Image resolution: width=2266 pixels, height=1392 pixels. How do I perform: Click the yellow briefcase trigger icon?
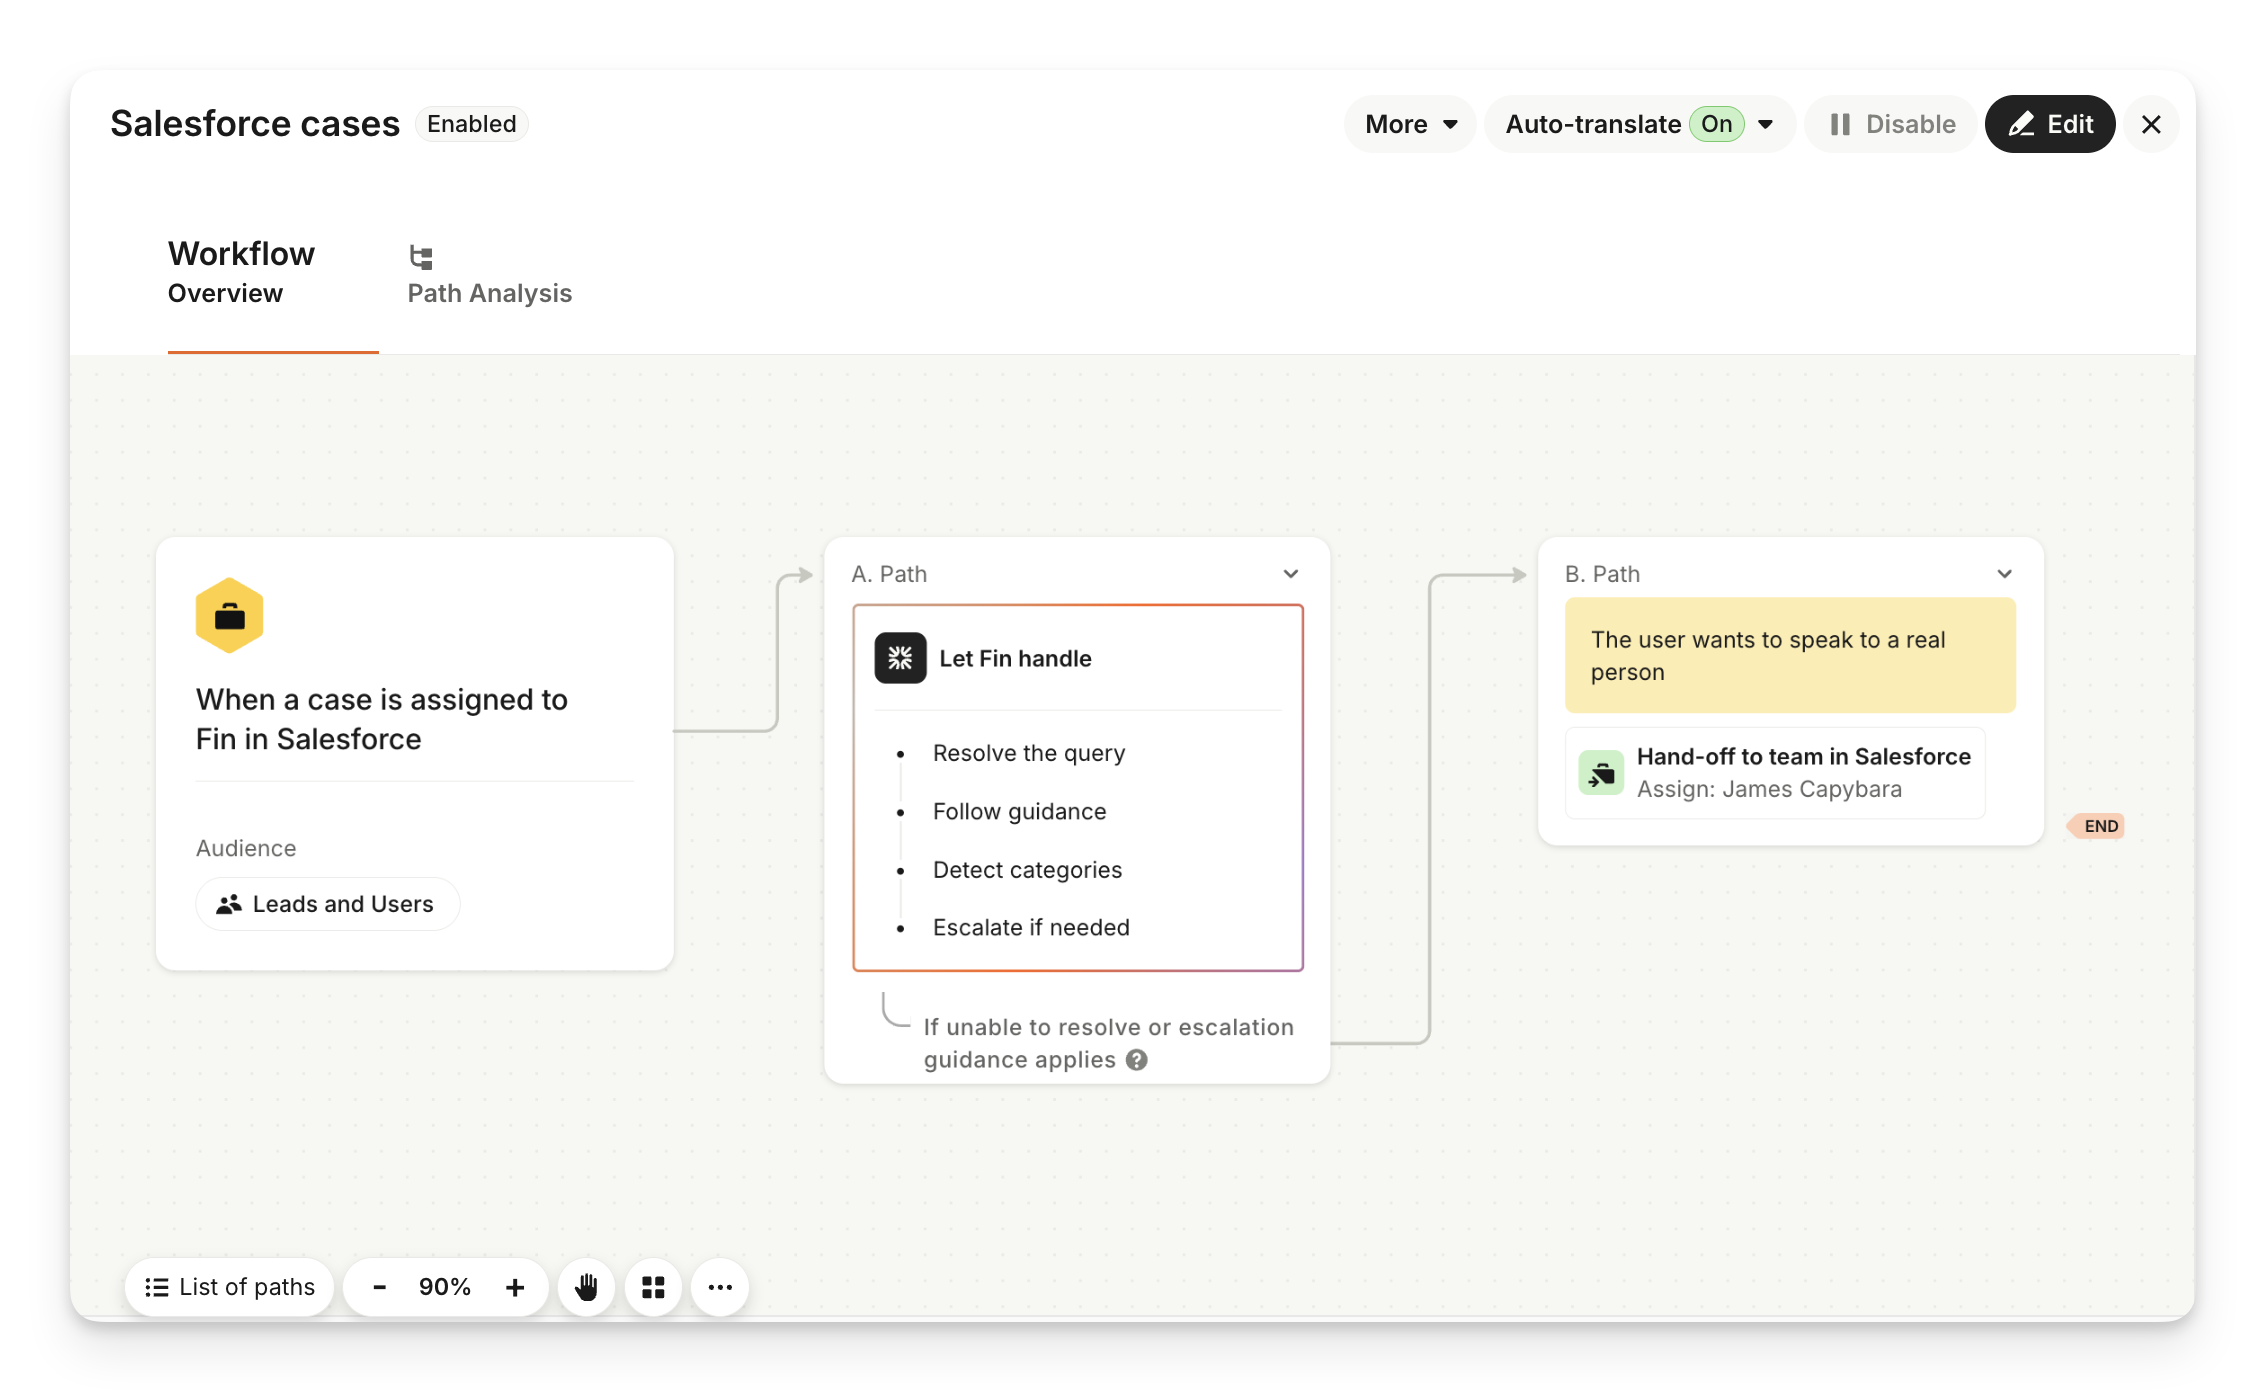point(229,616)
